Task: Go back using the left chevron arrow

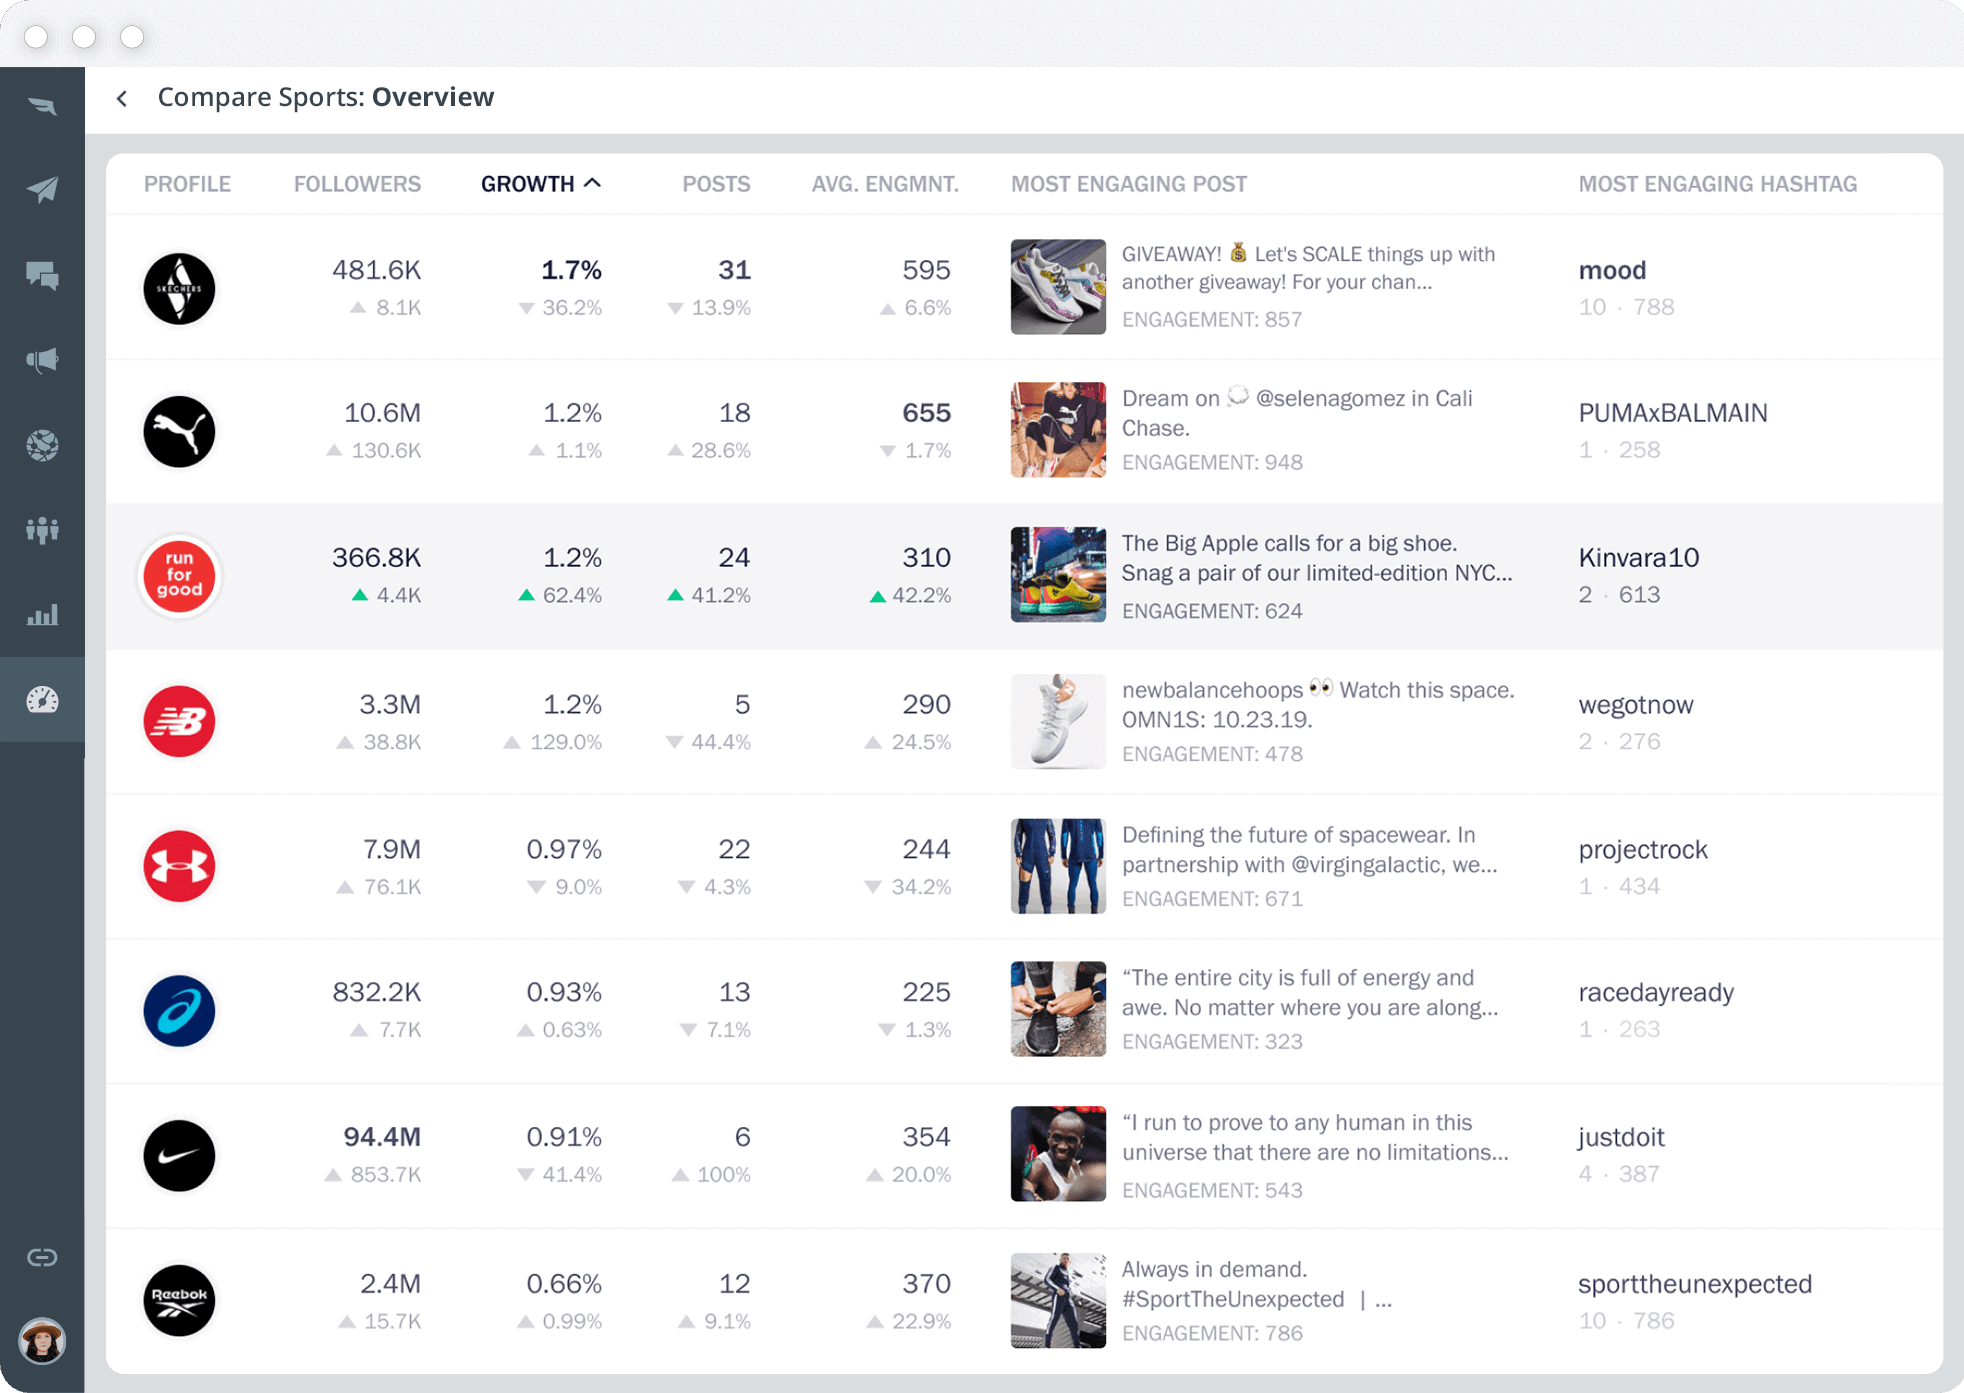Action: tap(122, 98)
